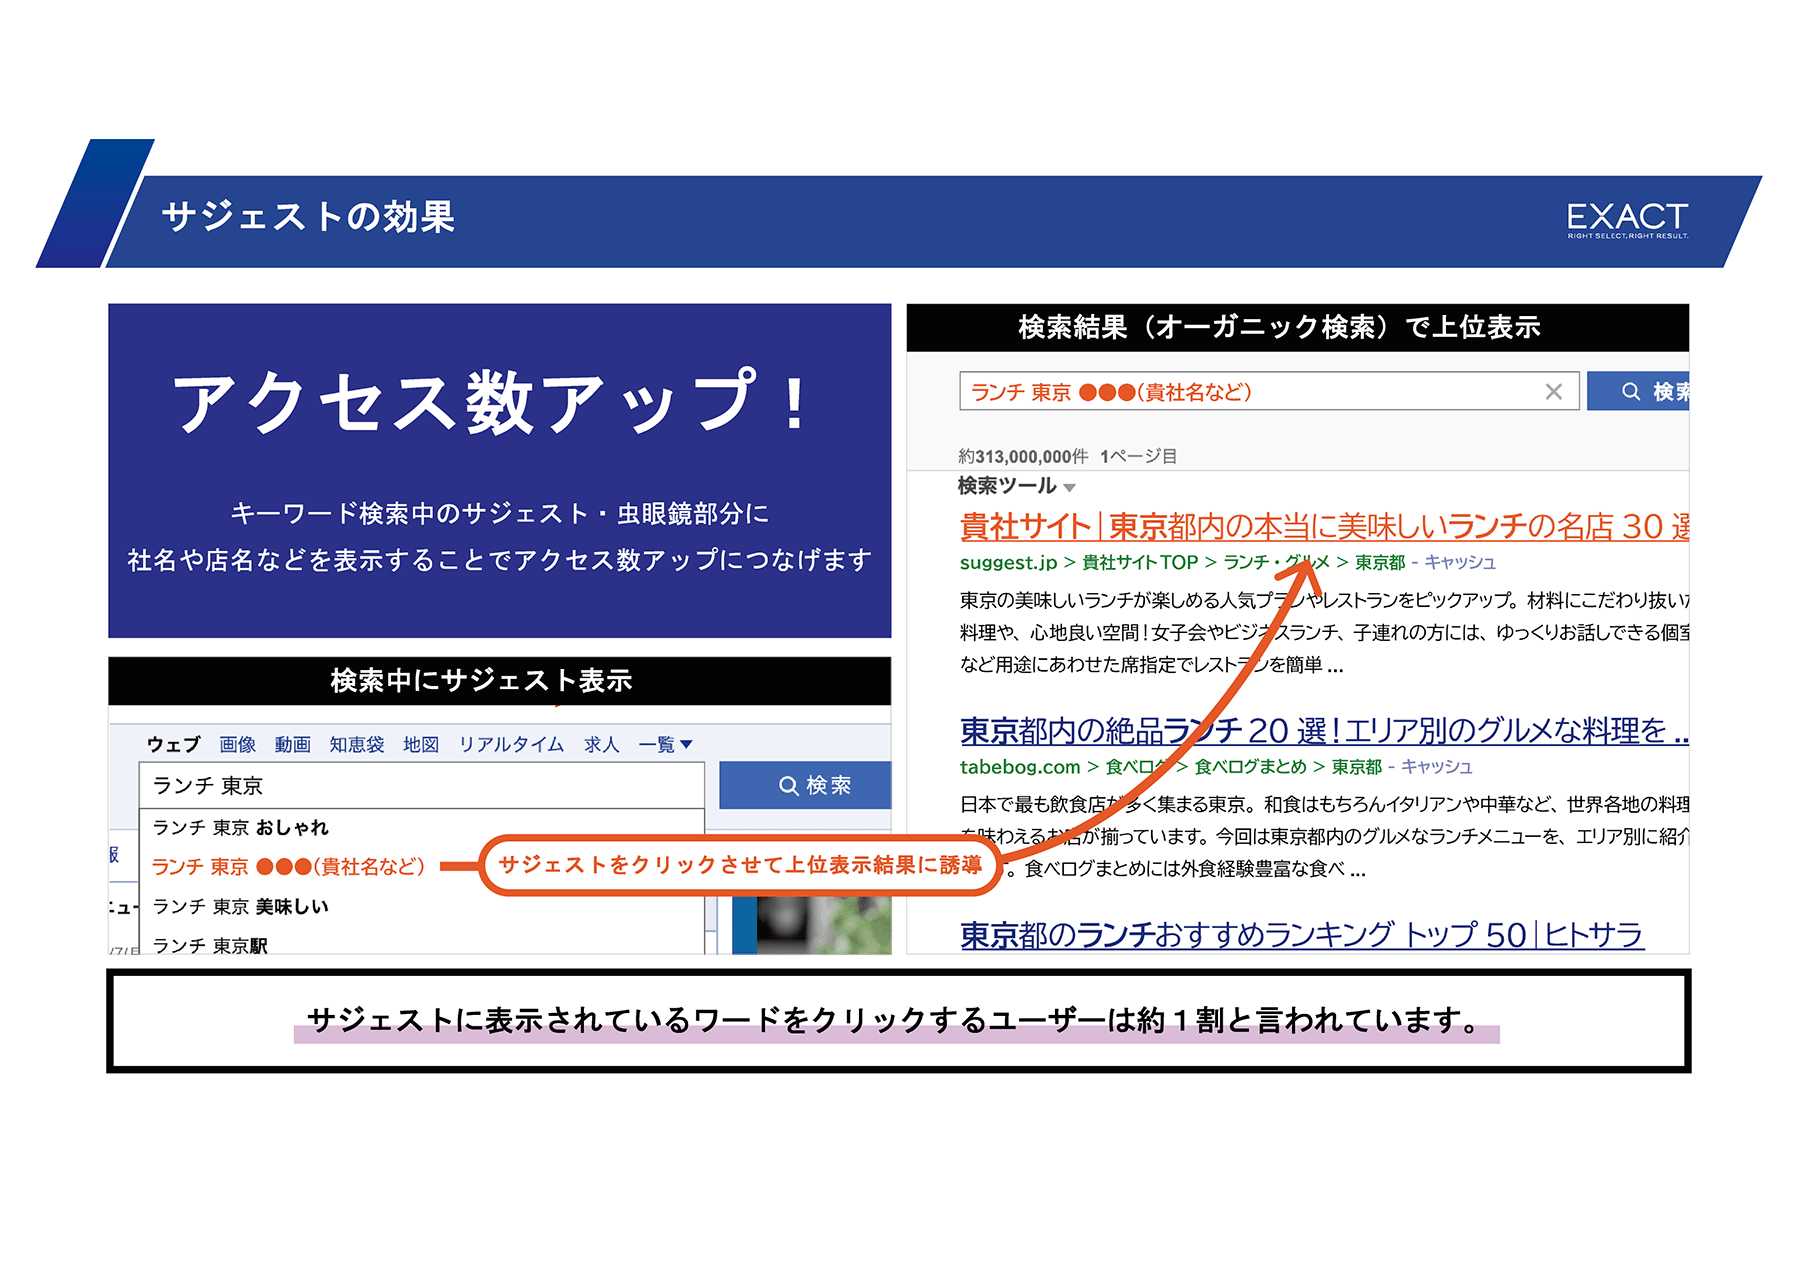
Task: Click the EXACT logo in the header
Action: tap(1626, 219)
